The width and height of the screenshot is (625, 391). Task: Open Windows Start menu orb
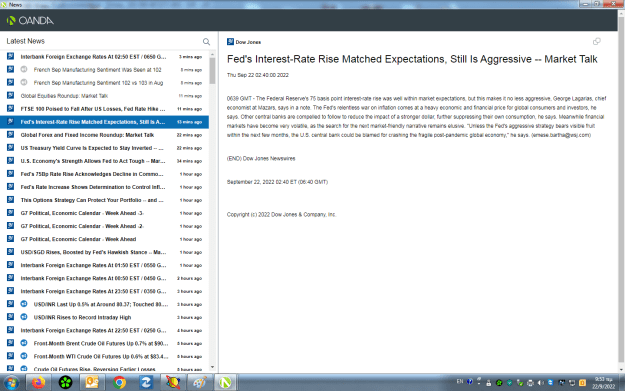click(11, 383)
